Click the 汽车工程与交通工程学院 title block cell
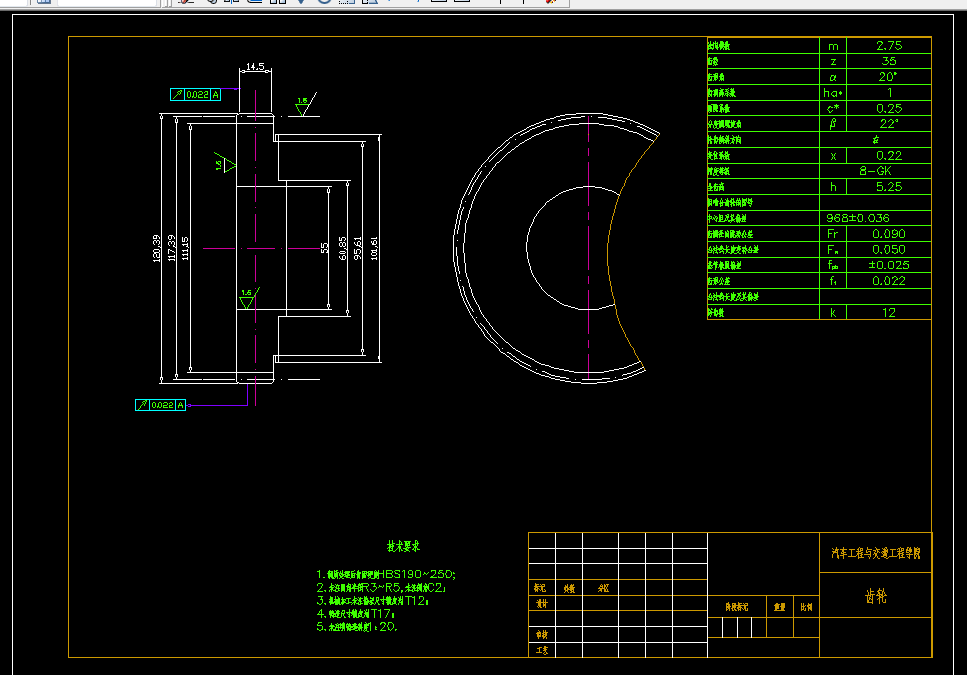The image size is (967, 675). pyautogui.click(x=876, y=553)
